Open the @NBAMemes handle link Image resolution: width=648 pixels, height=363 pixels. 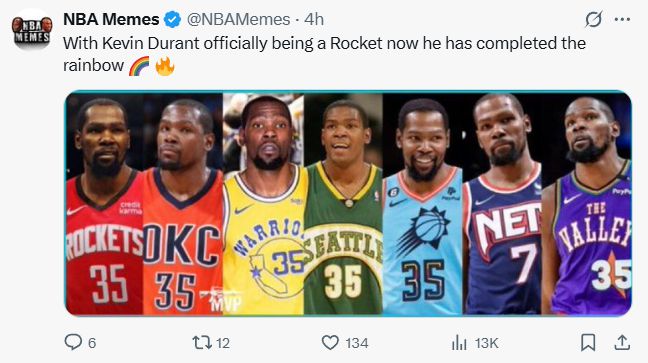[238, 19]
